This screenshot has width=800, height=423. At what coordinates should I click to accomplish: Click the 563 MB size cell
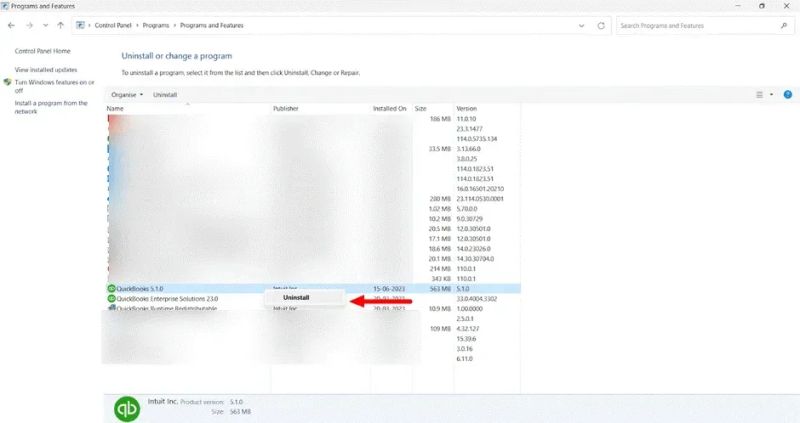click(x=441, y=289)
